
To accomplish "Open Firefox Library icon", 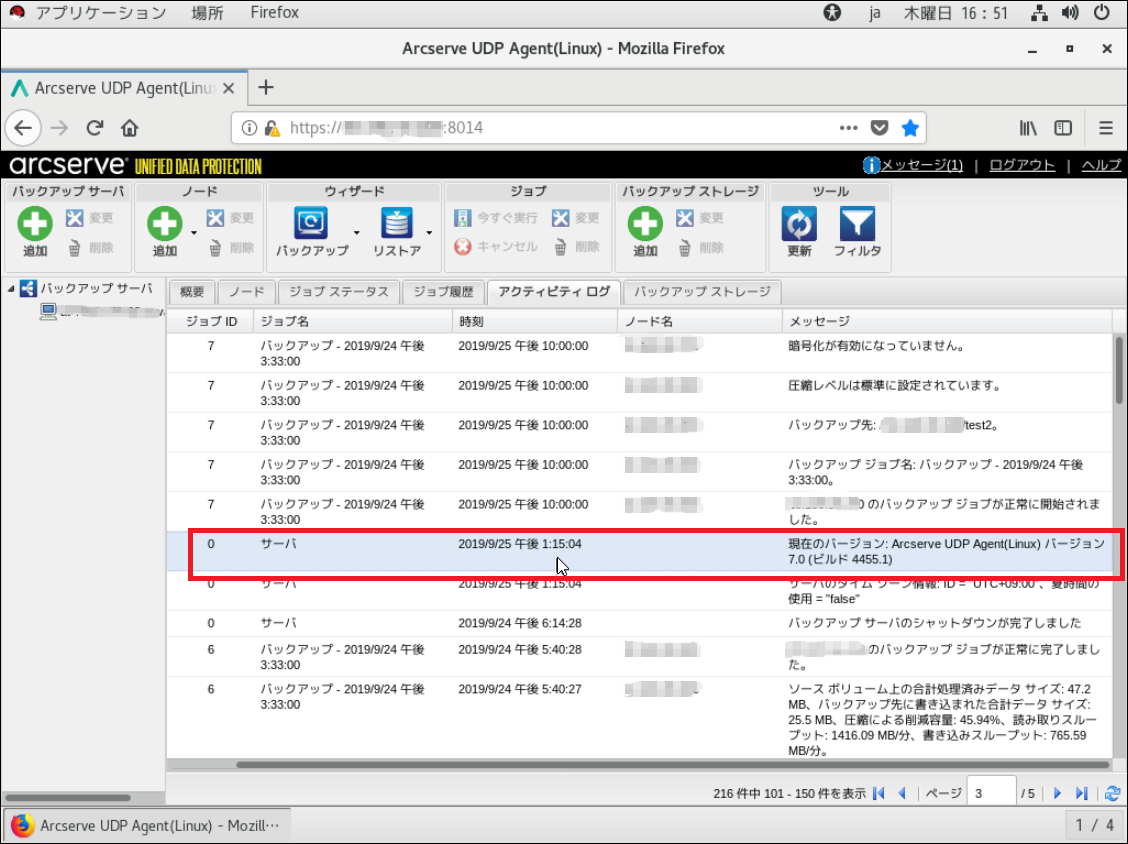I will (1028, 128).
